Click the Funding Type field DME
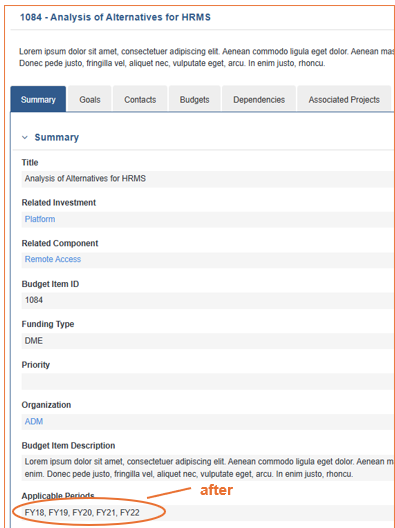The image size is (395, 528). pyautogui.click(x=208, y=341)
